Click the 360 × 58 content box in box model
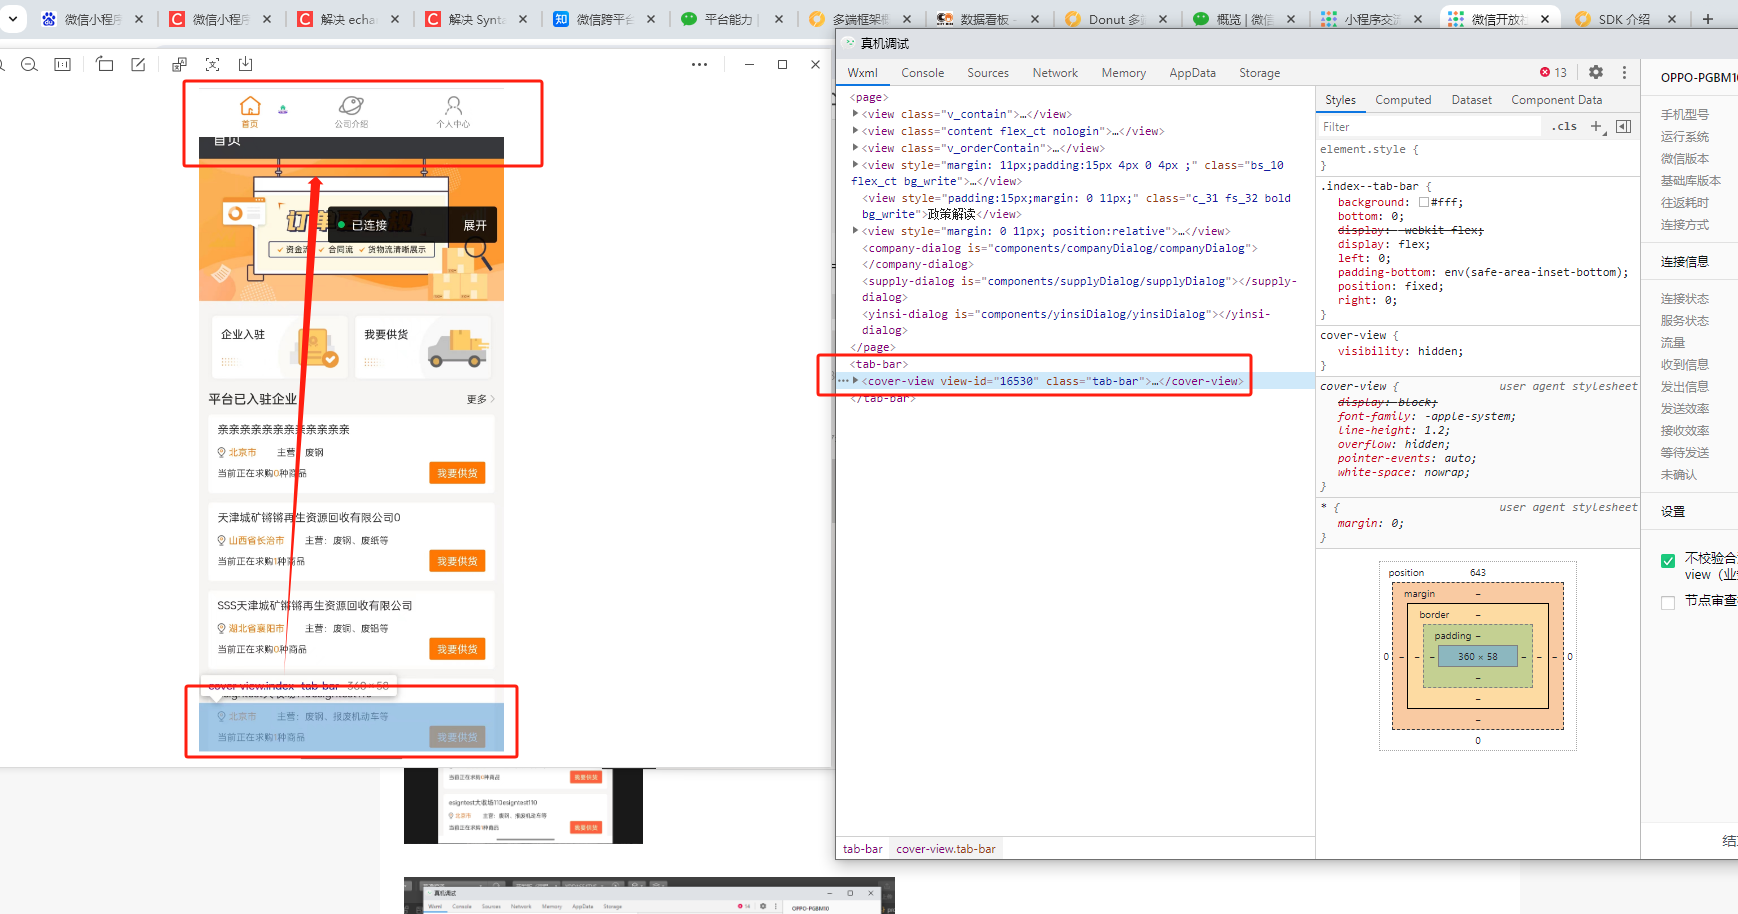The image size is (1738, 914). (x=1478, y=657)
